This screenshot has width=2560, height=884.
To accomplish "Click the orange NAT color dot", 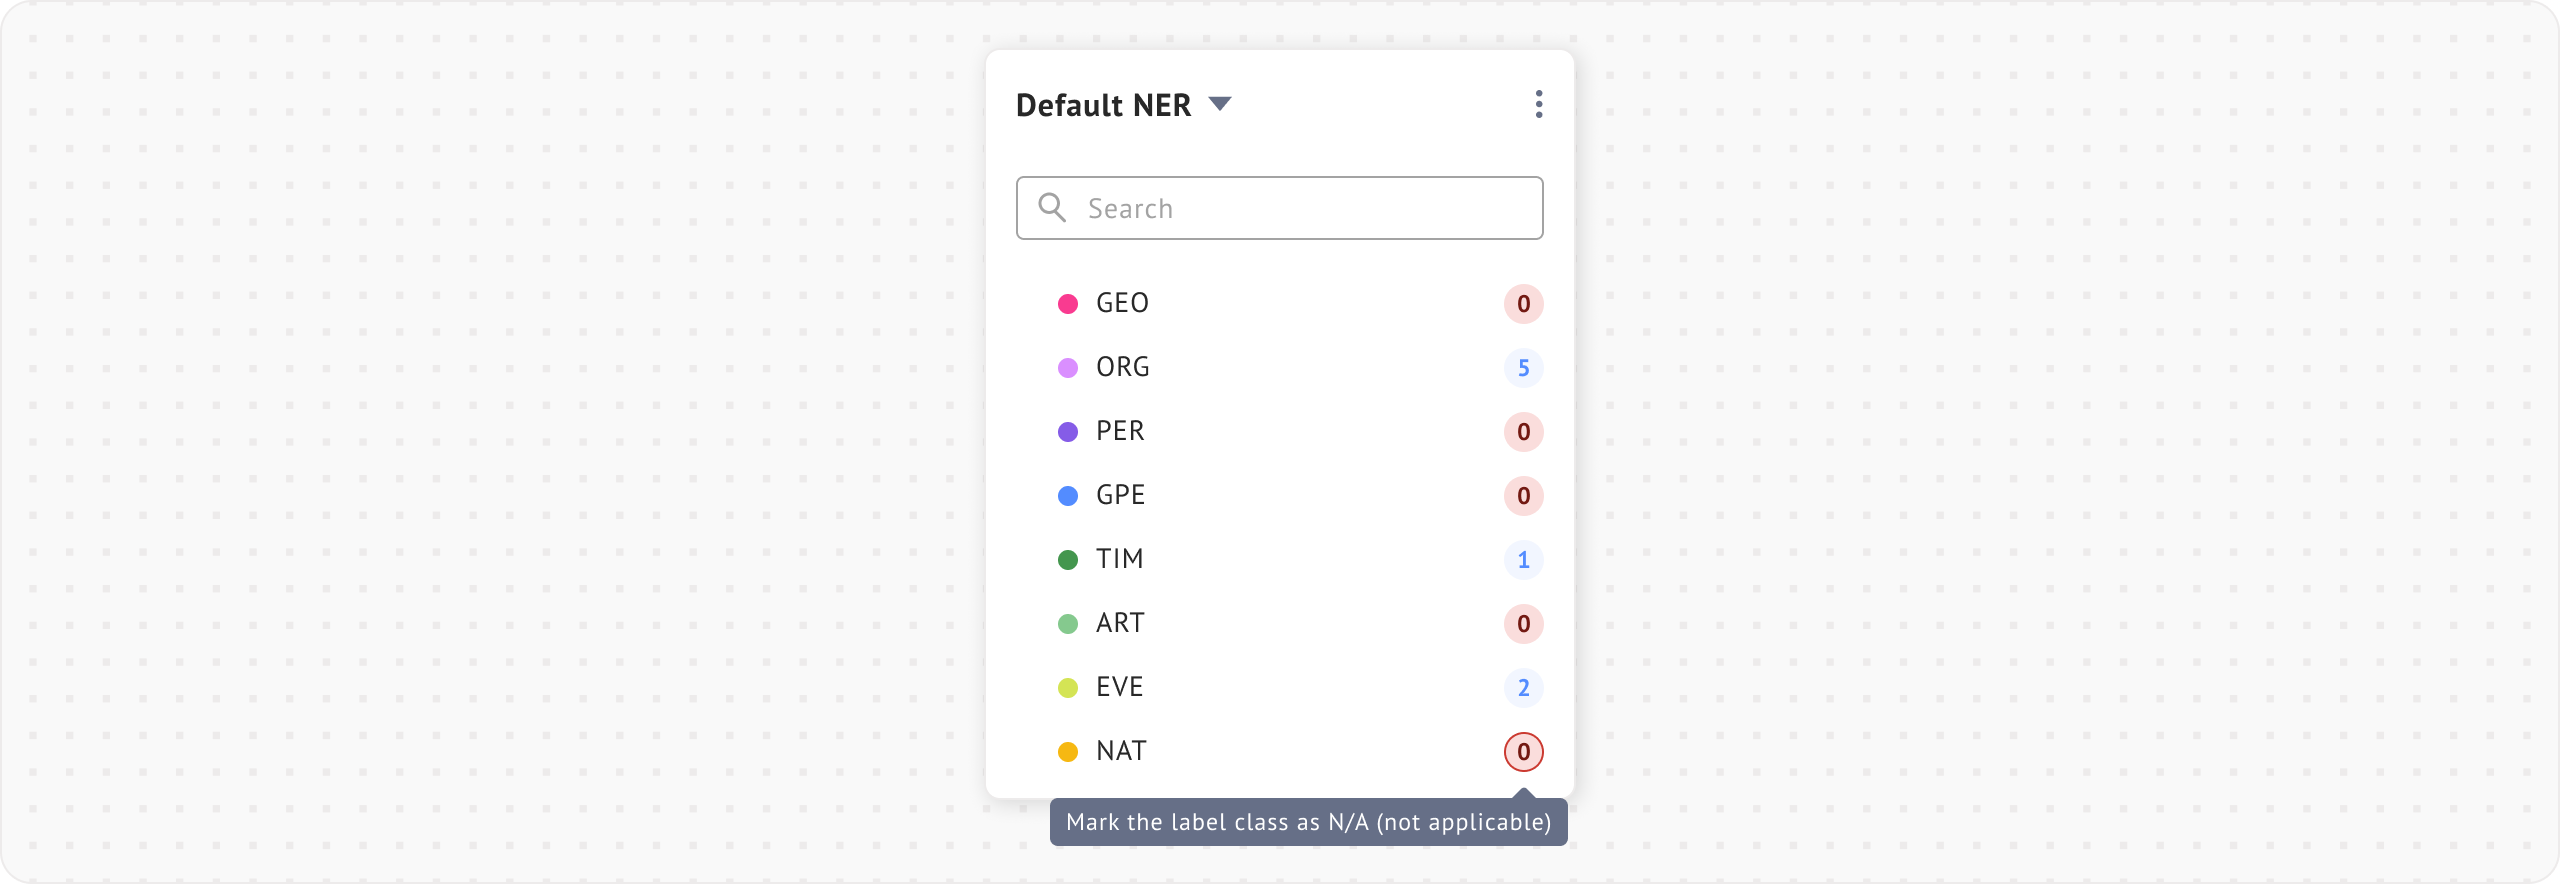I will (1068, 752).
